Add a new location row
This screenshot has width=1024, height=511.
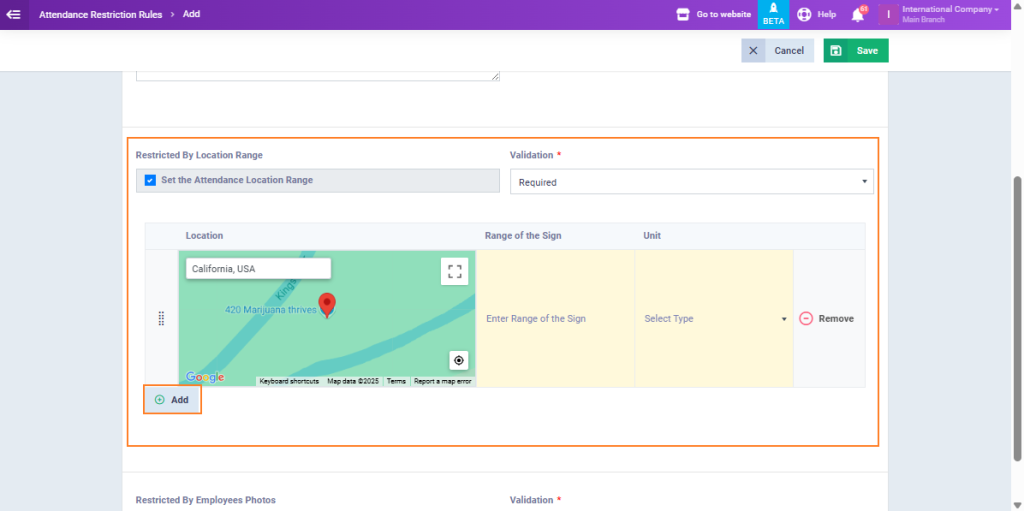(x=172, y=399)
